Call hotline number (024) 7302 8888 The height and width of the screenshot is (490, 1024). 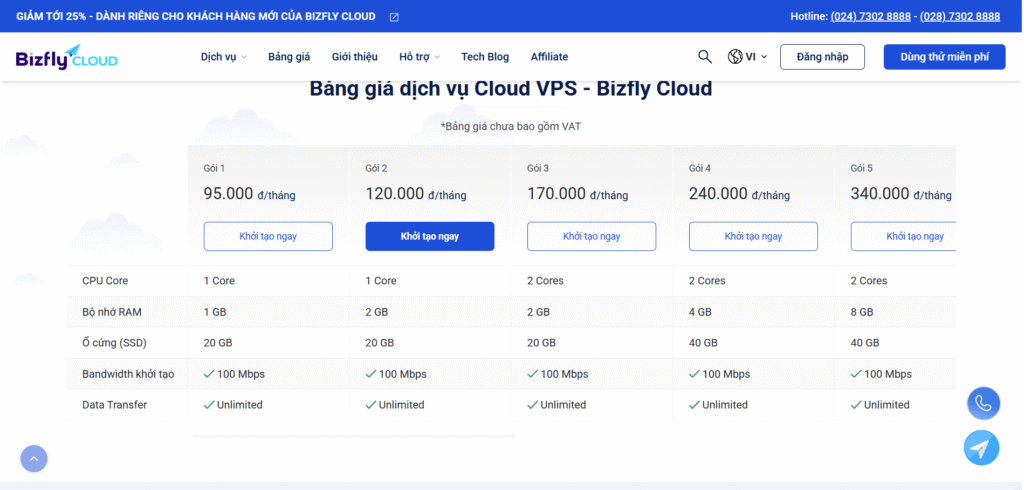coord(870,17)
